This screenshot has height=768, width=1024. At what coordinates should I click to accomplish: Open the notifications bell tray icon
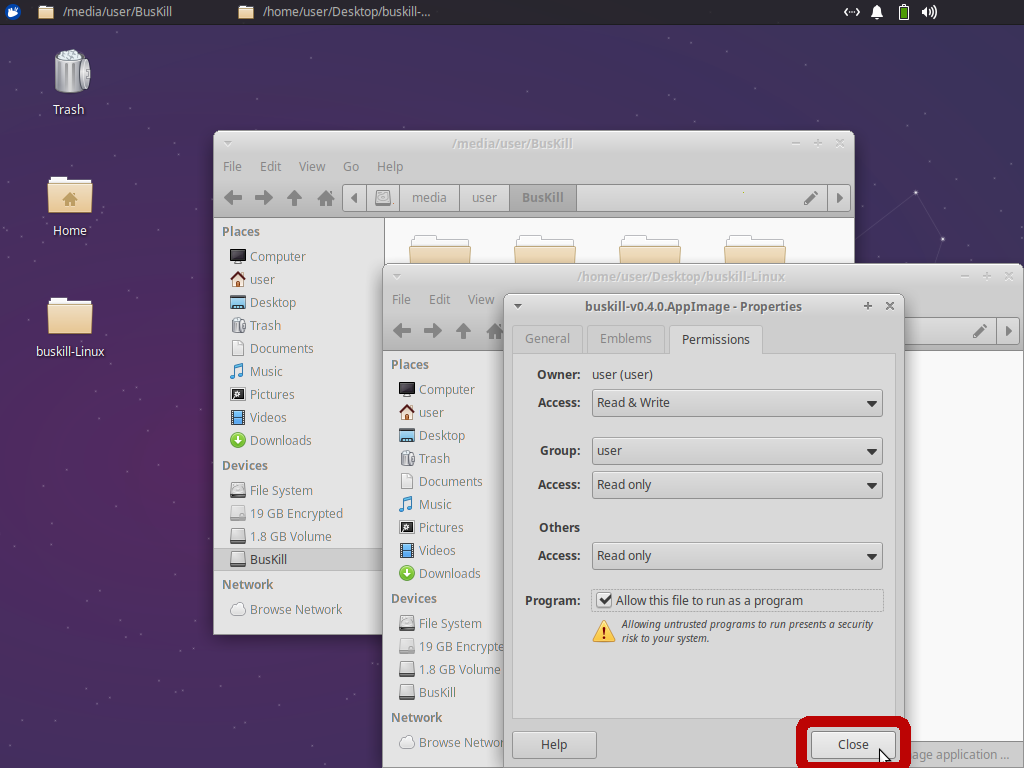click(x=877, y=12)
